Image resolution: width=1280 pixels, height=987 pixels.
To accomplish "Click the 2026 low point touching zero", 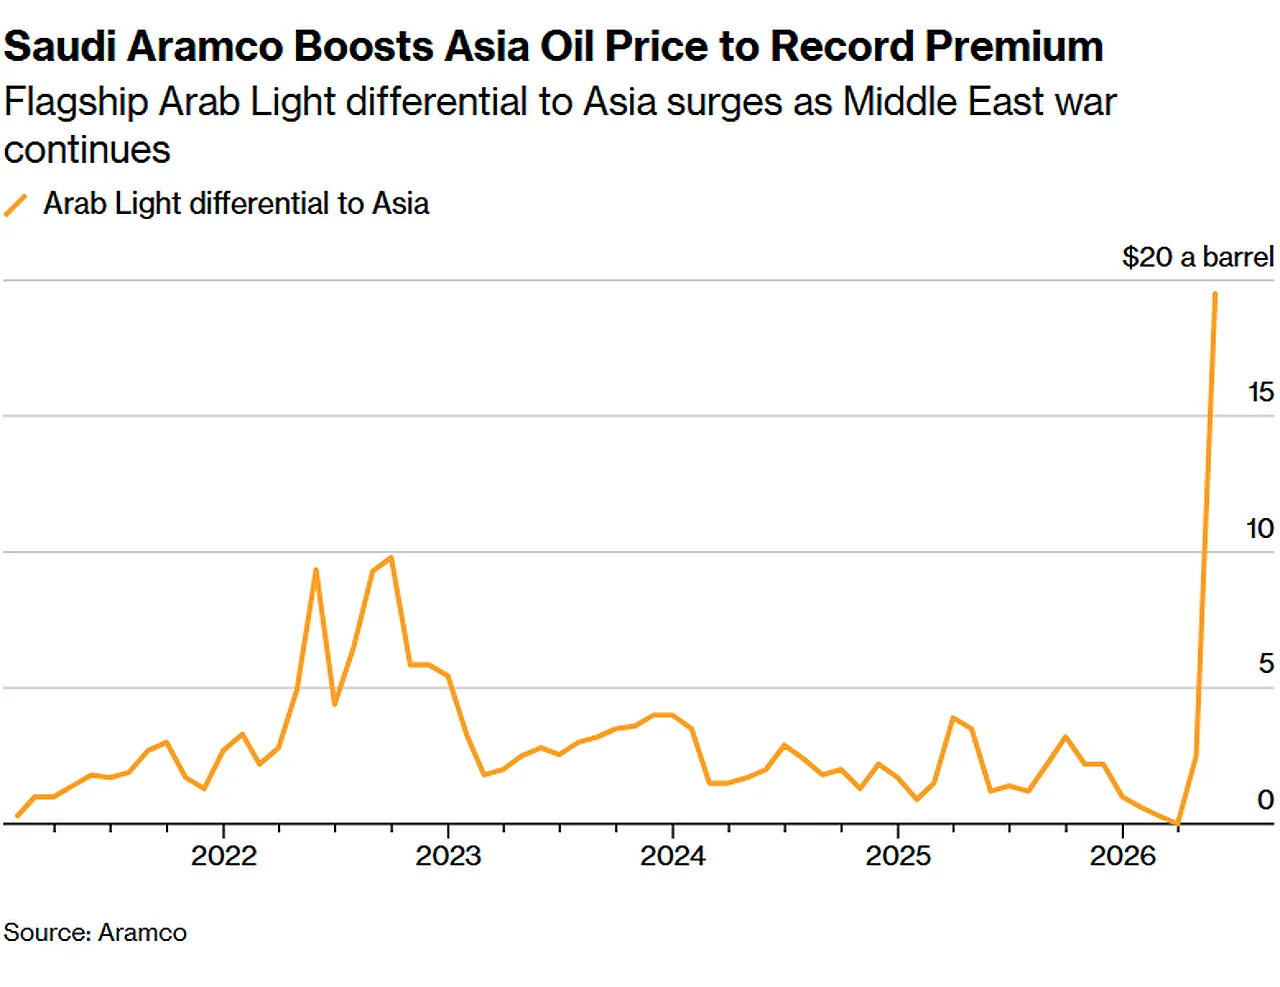I will 1178,823.
